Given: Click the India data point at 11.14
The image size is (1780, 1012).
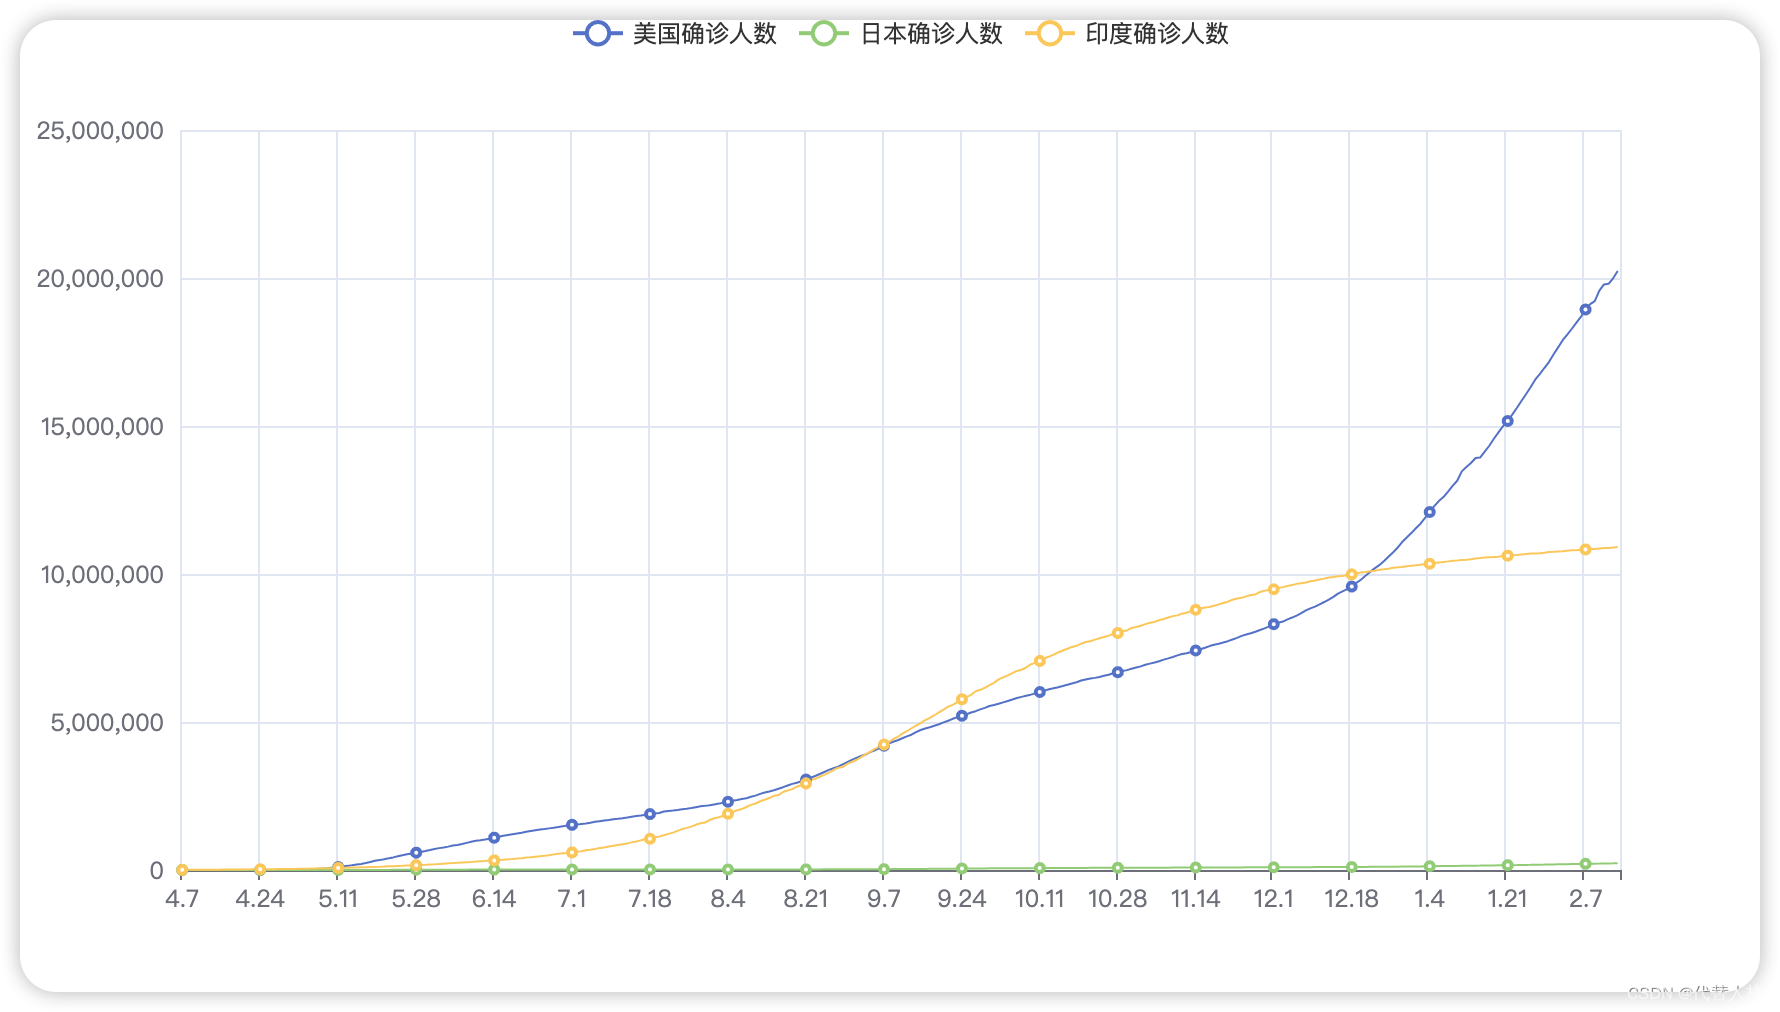Looking at the screenshot, I should tap(1195, 610).
